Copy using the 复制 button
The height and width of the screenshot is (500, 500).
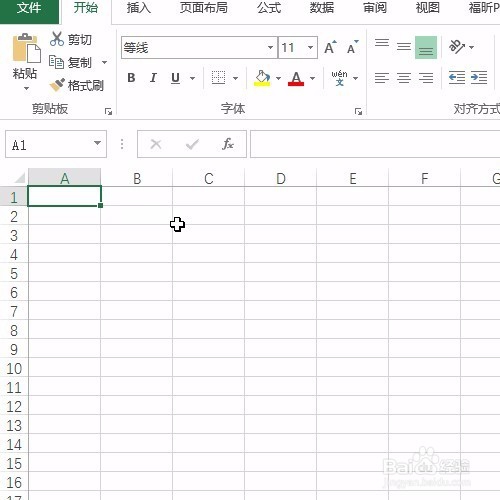pos(71,62)
